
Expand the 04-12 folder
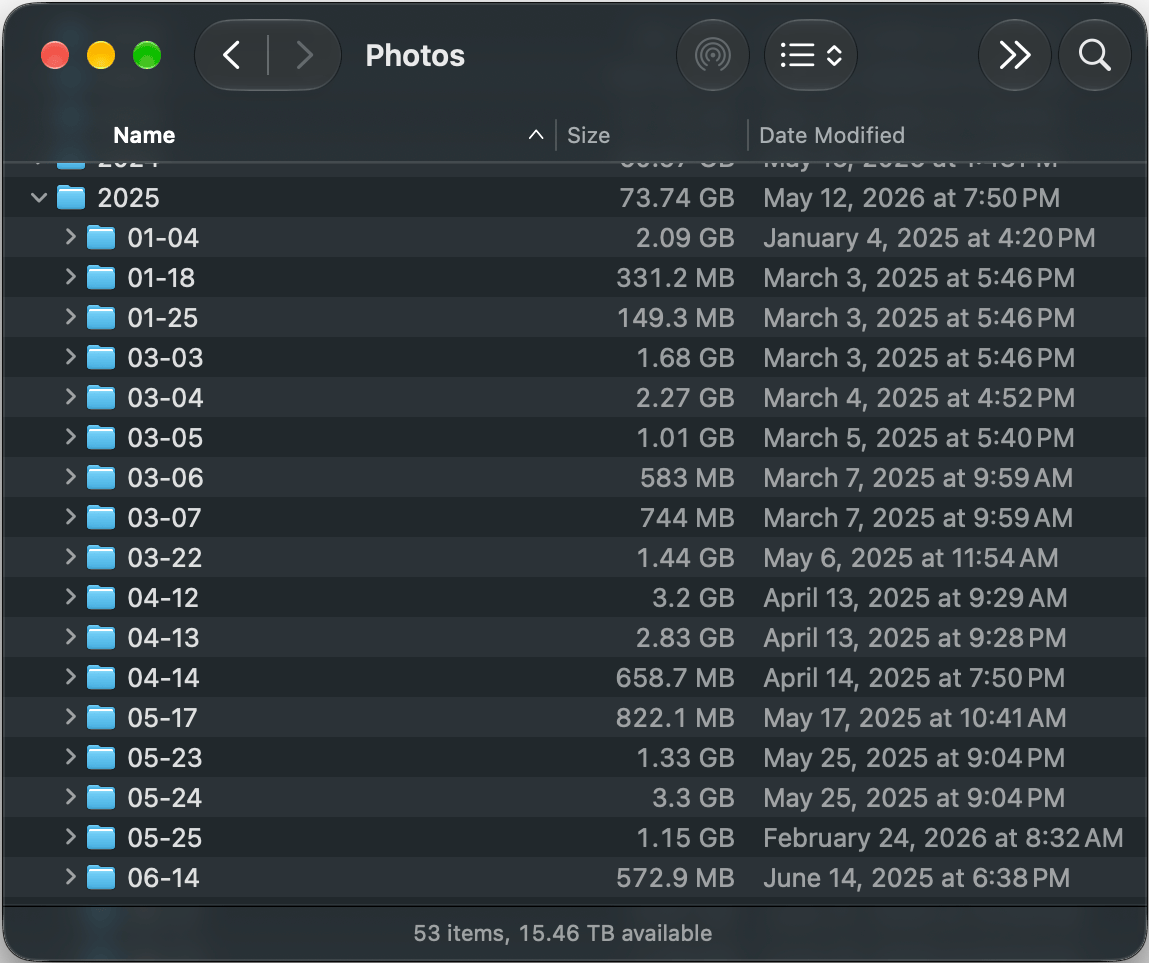click(70, 597)
